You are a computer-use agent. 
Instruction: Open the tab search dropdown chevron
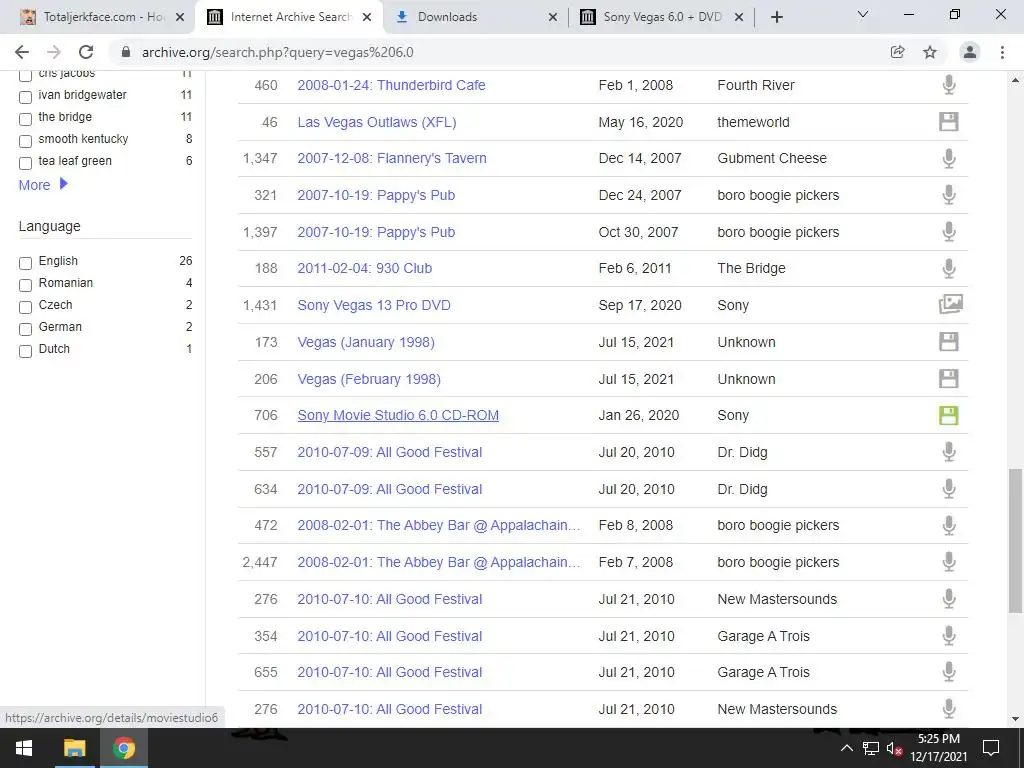pyautogui.click(x=863, y=14)
